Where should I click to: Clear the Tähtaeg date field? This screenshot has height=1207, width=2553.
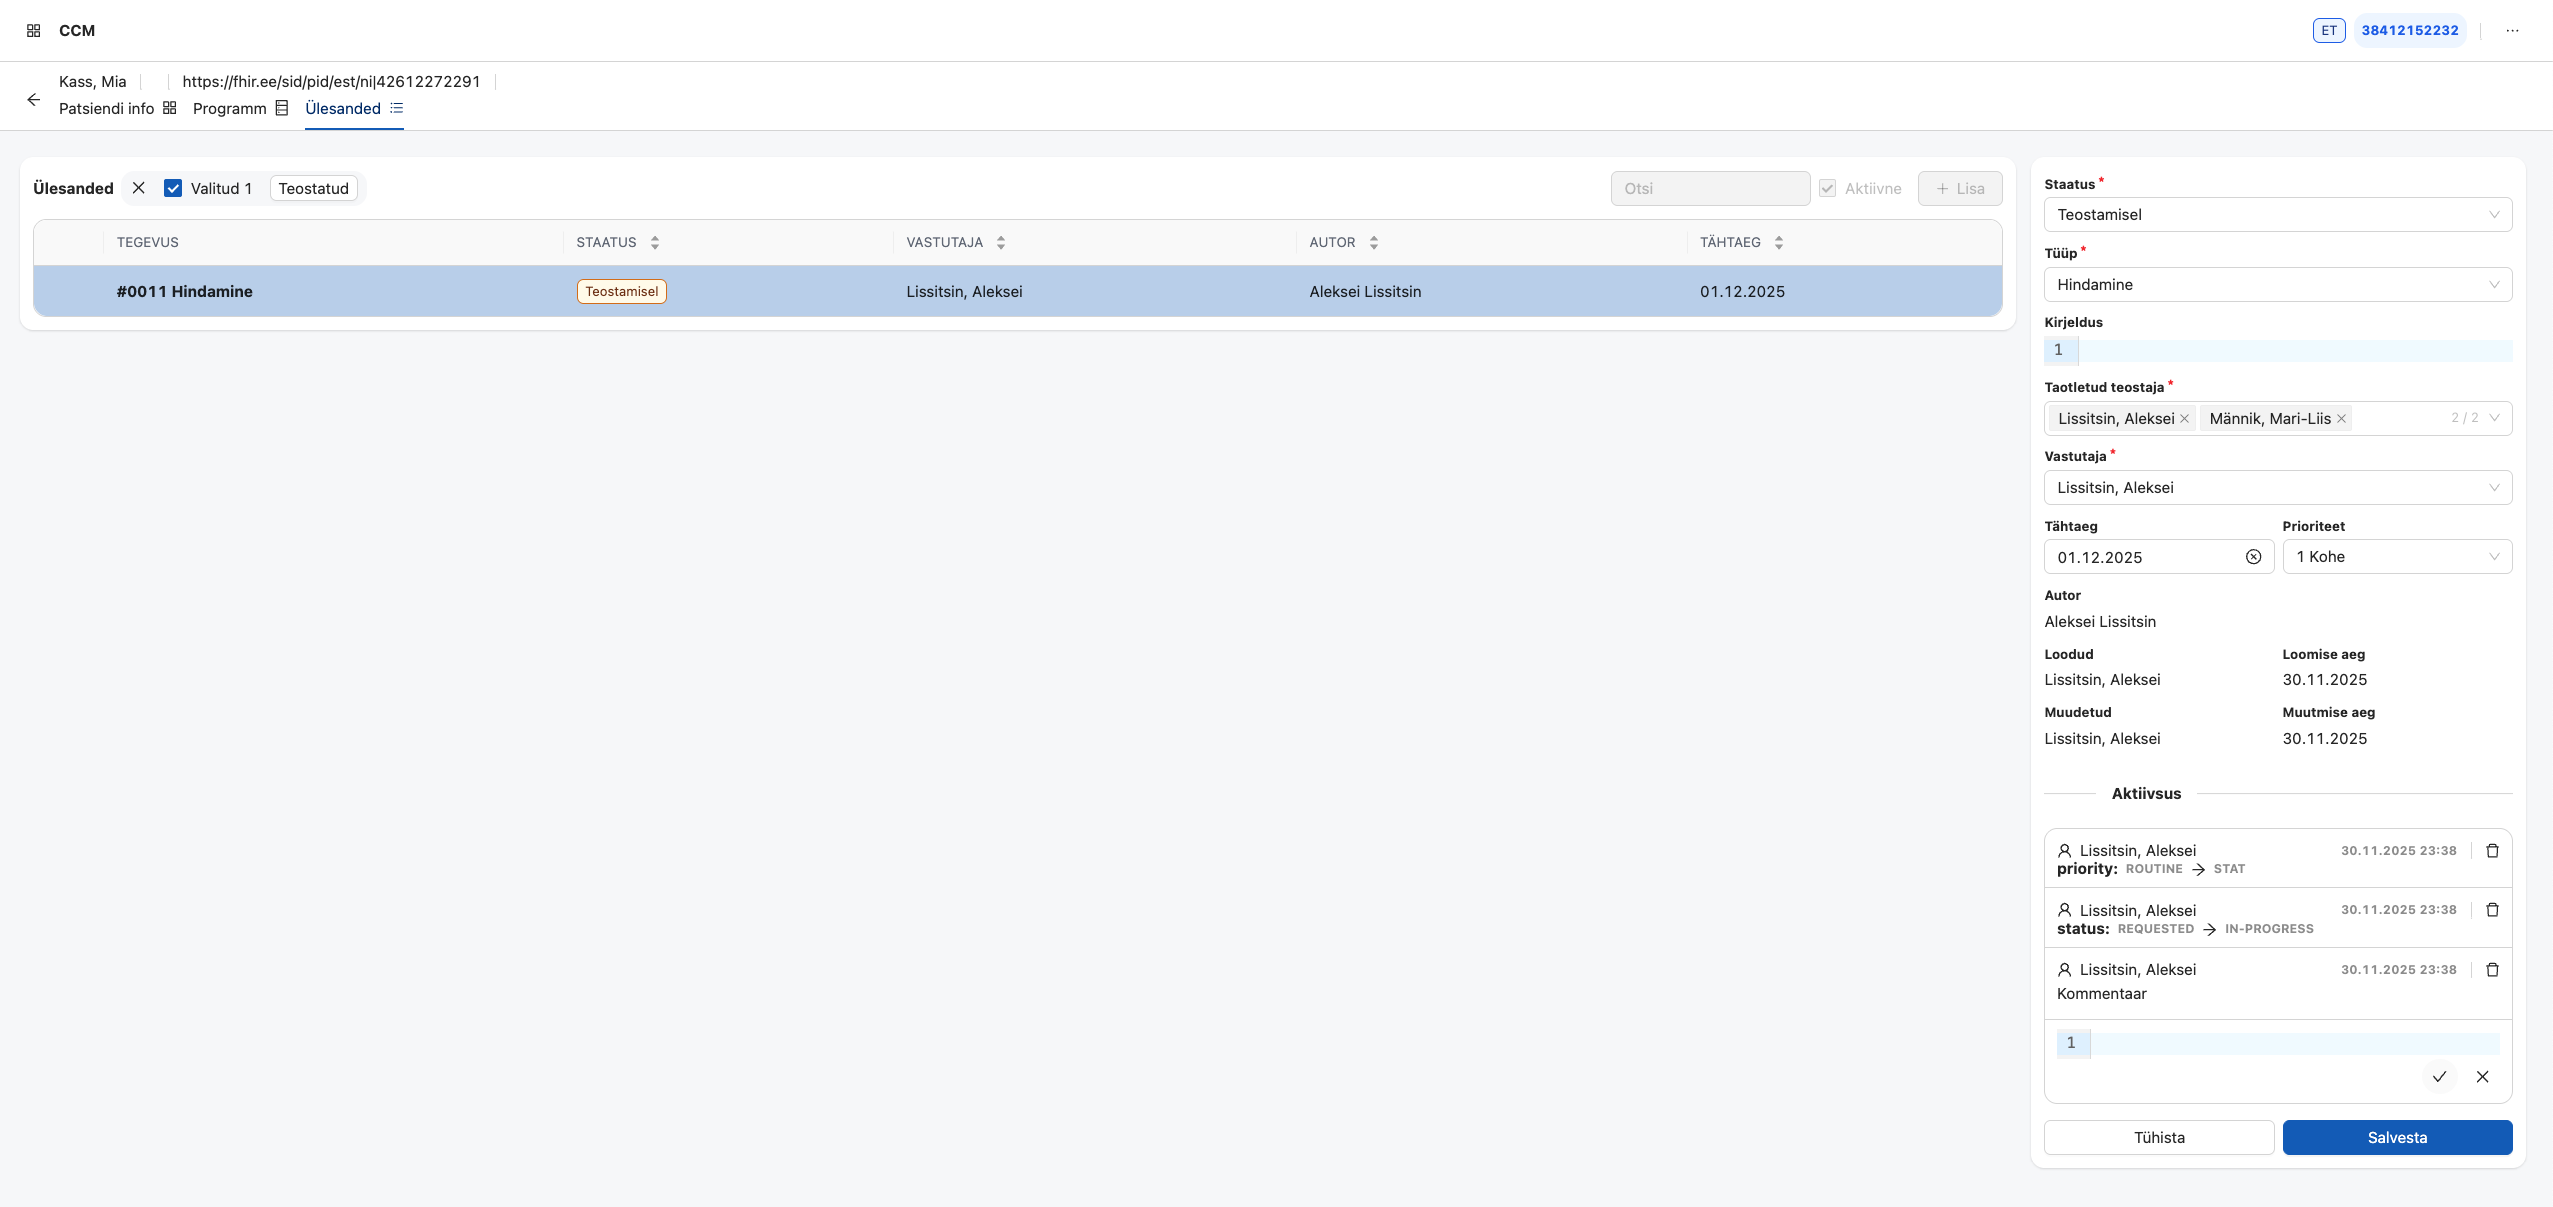pos(2255,557)
